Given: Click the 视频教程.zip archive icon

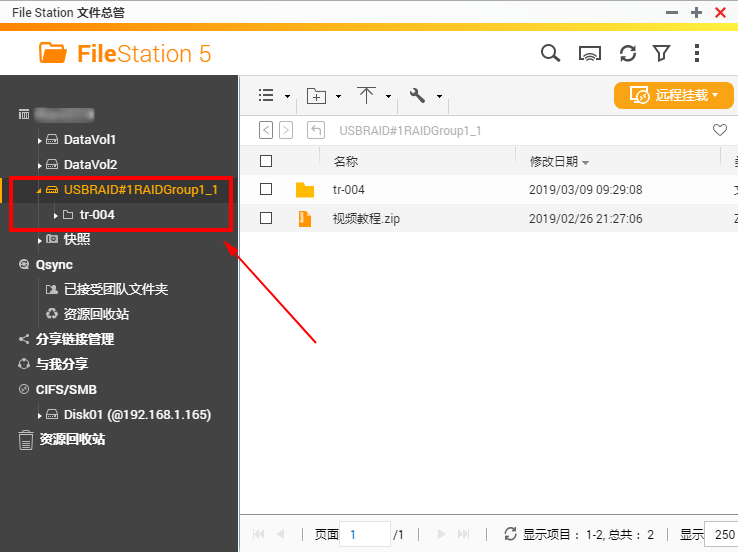Looking at the screenshot, I should click(x=305, y=219).
